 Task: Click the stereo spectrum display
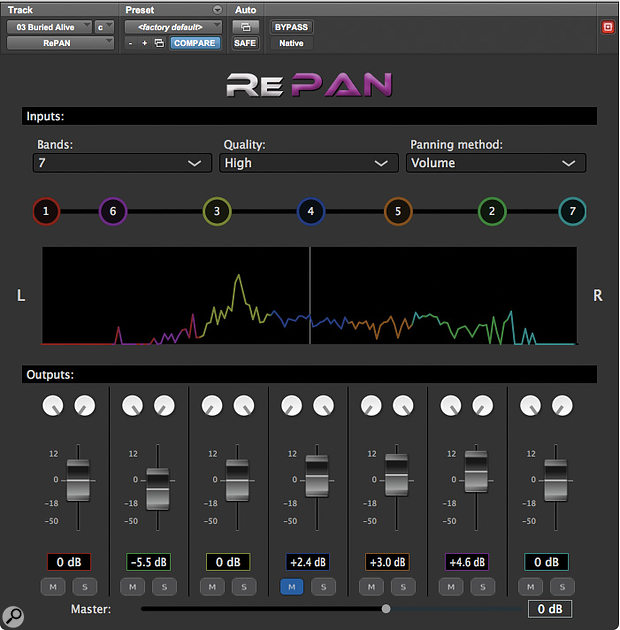pos(309,296)
